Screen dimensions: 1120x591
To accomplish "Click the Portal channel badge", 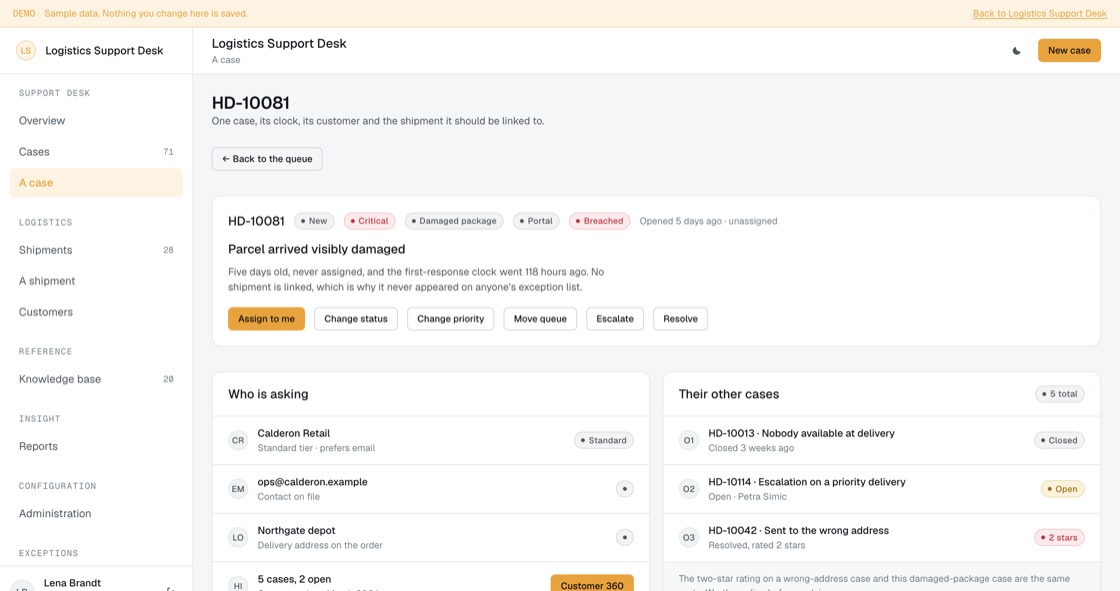I will [536, 221].
